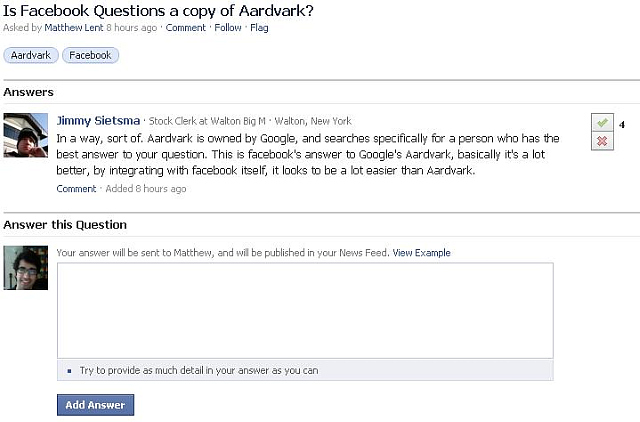
Task: Follow this question
Action: coord(228,28)
